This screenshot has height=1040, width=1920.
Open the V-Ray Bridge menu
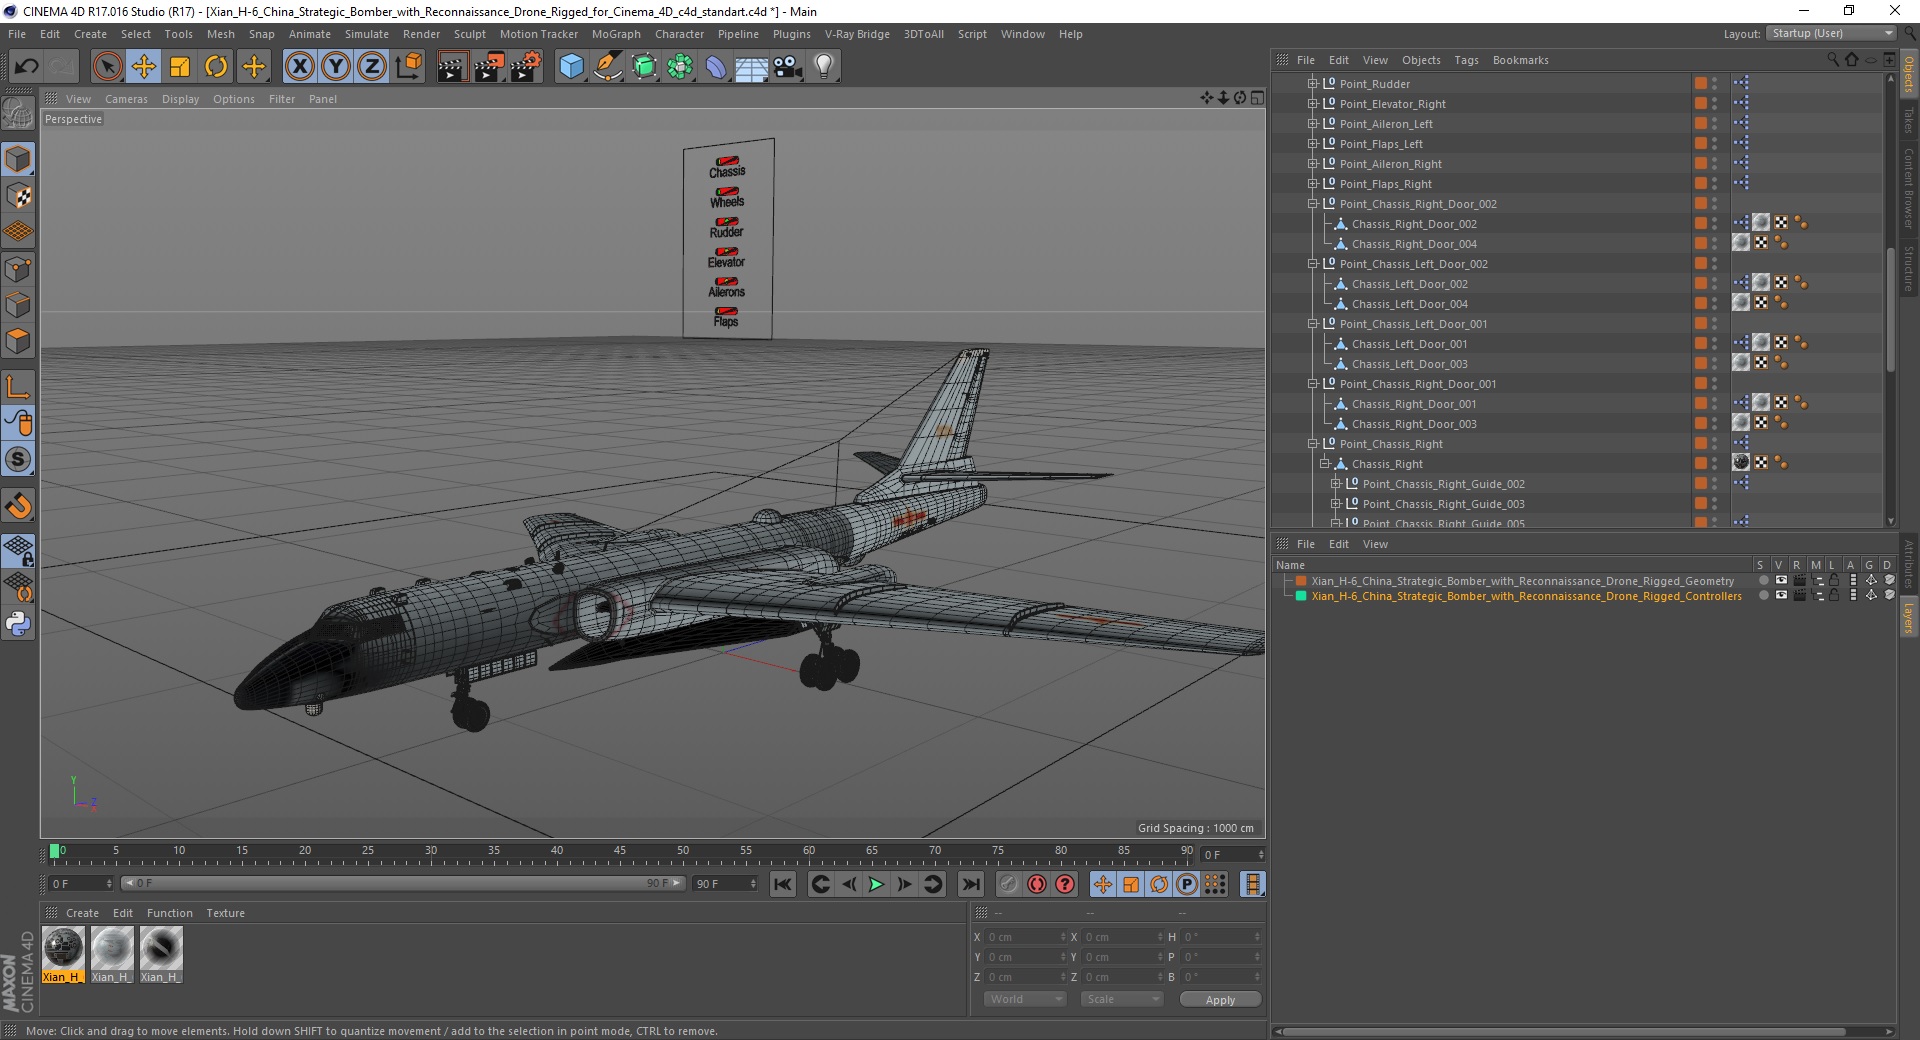(x=857, y=34)
